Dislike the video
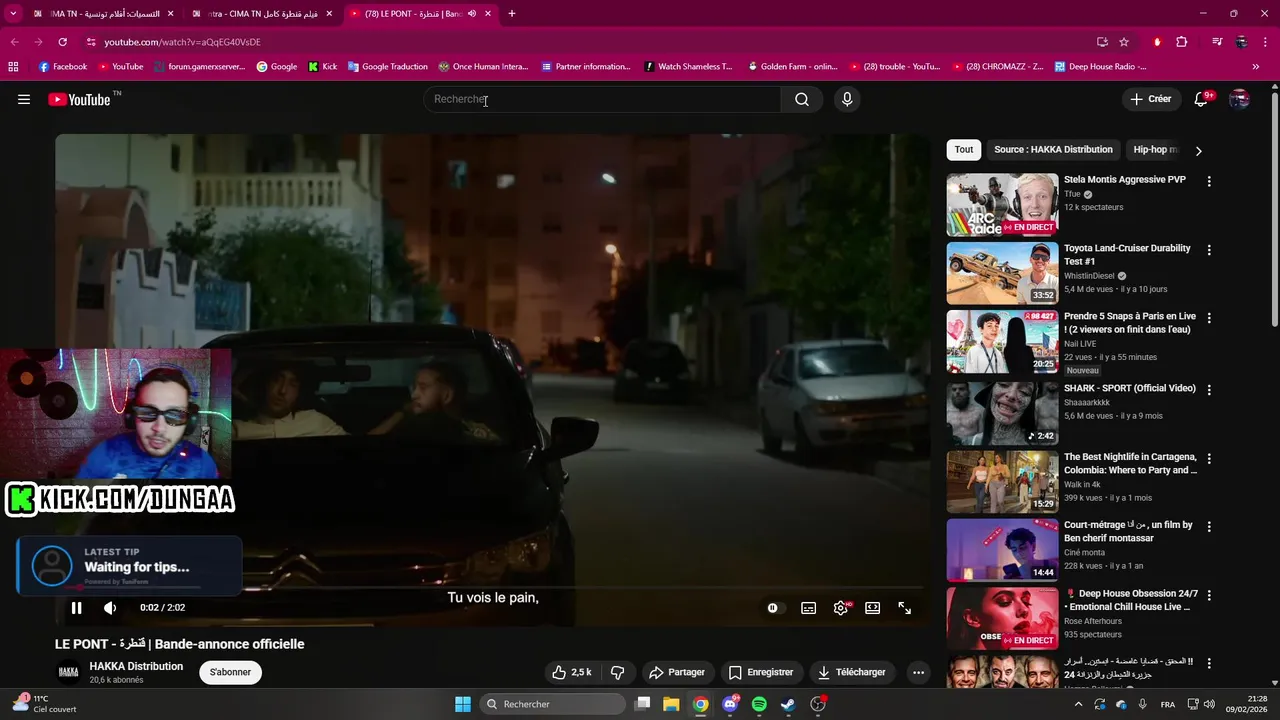This screenshot has width=1280, height=720. click(x=617, y=672)
